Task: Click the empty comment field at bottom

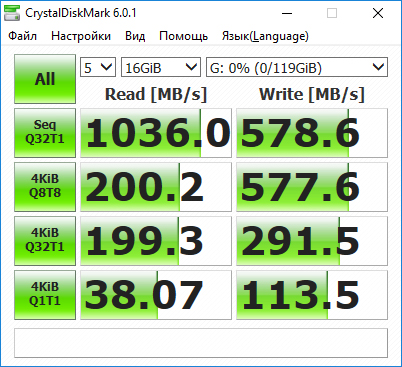Action: tap(201, 343)
